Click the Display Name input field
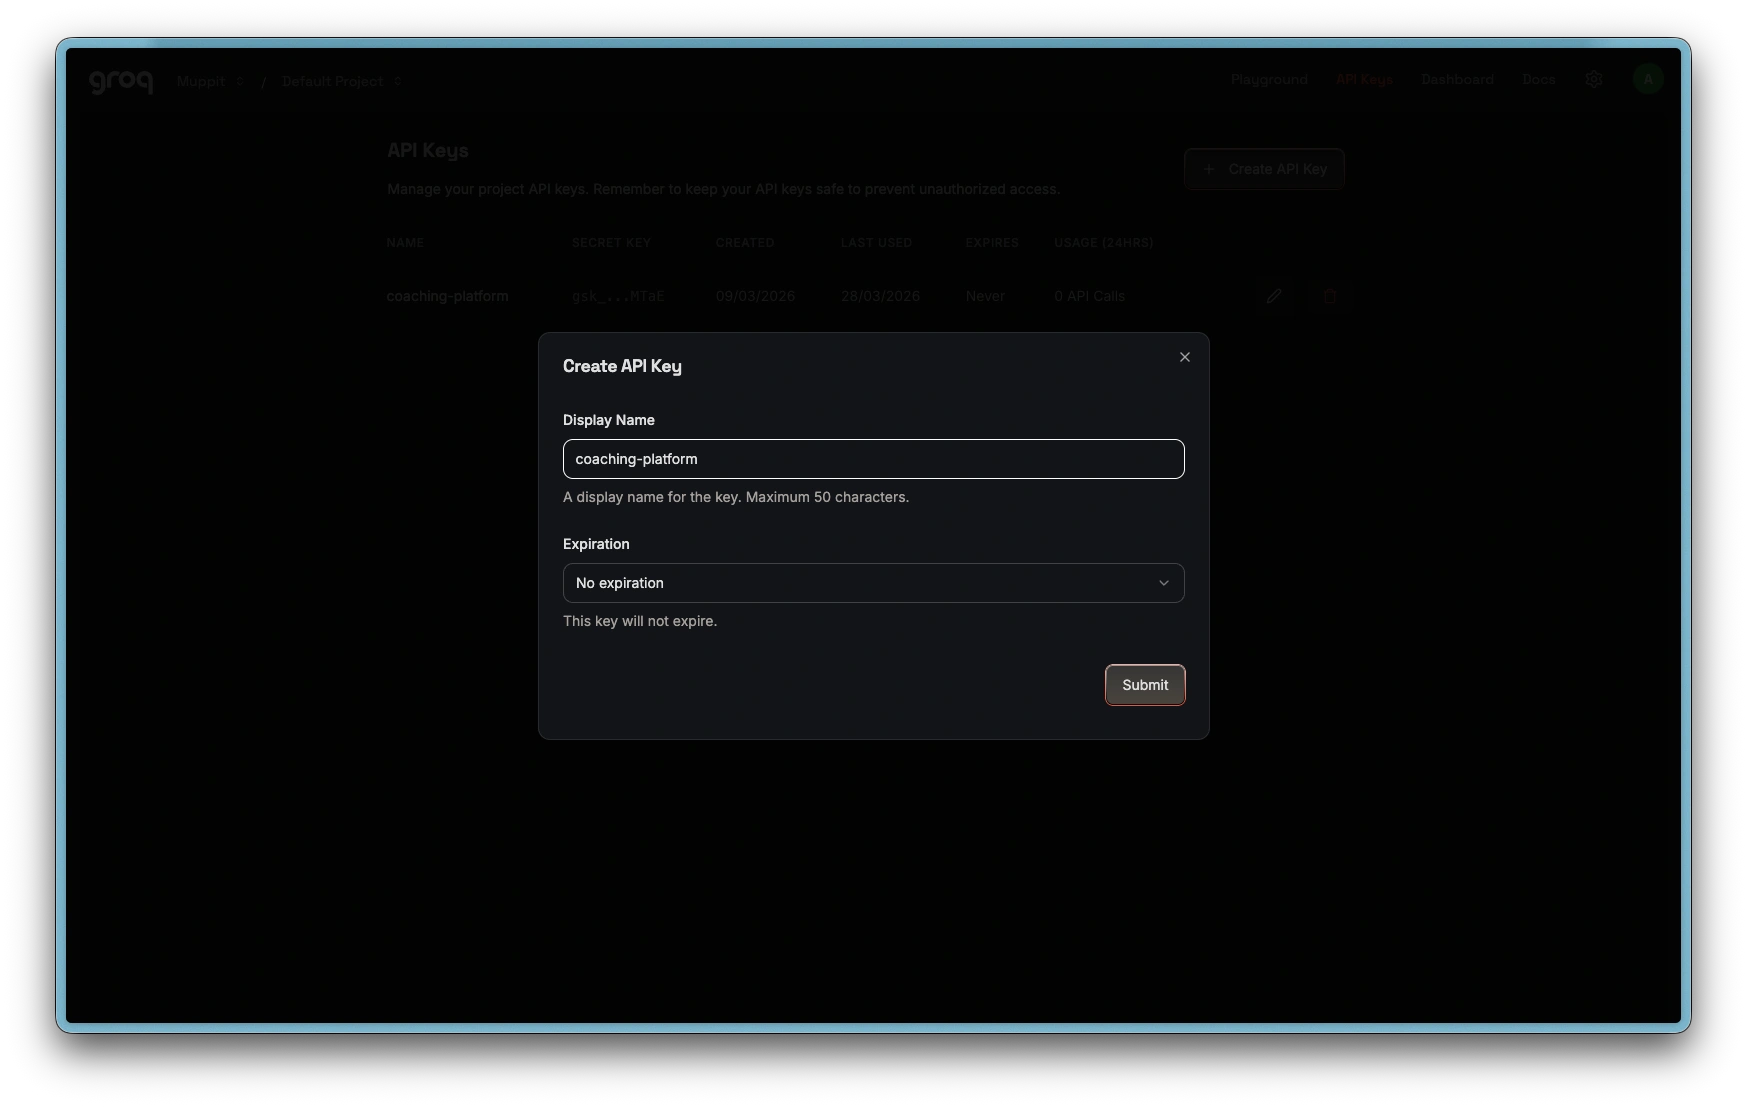 [x=873, y=459]
